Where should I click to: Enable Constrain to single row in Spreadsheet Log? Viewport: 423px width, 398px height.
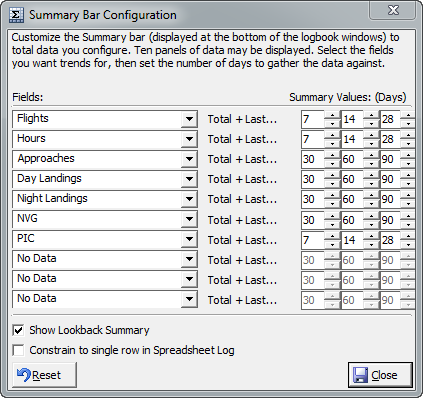pyautogui.click(x=18, y=350)
